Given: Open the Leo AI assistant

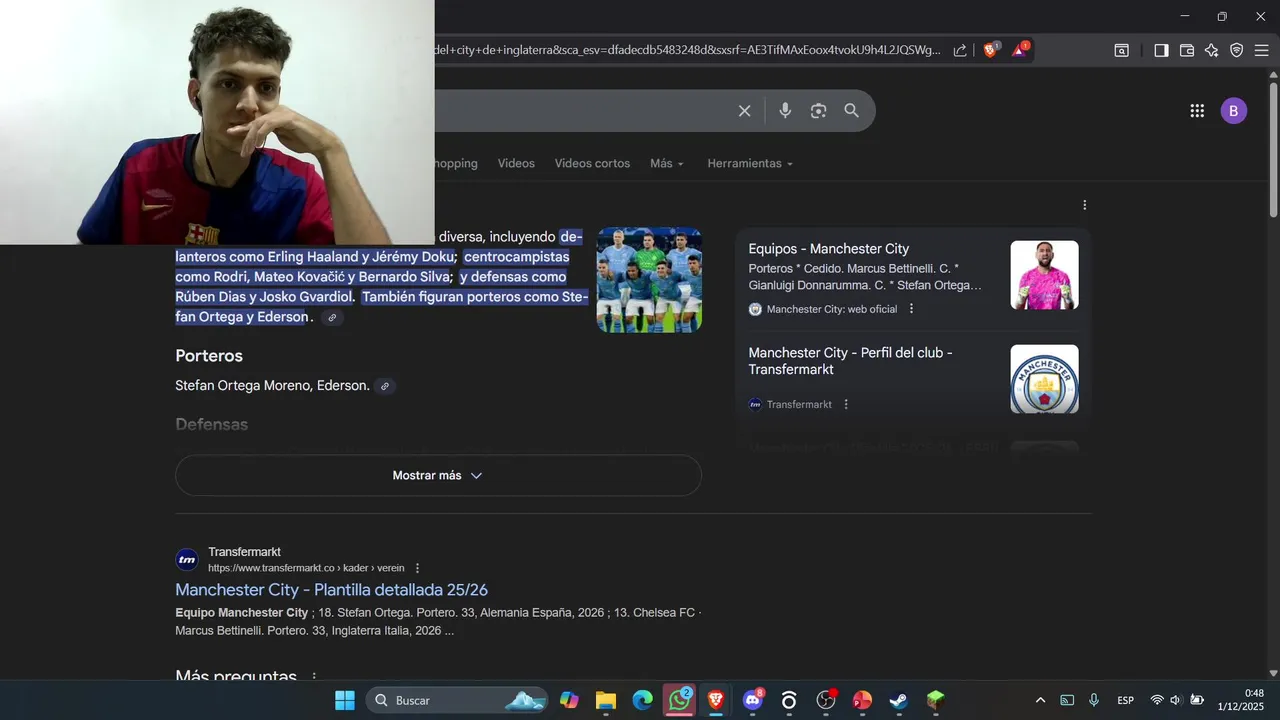Looking at the screenshot, I should [1211, 50].
